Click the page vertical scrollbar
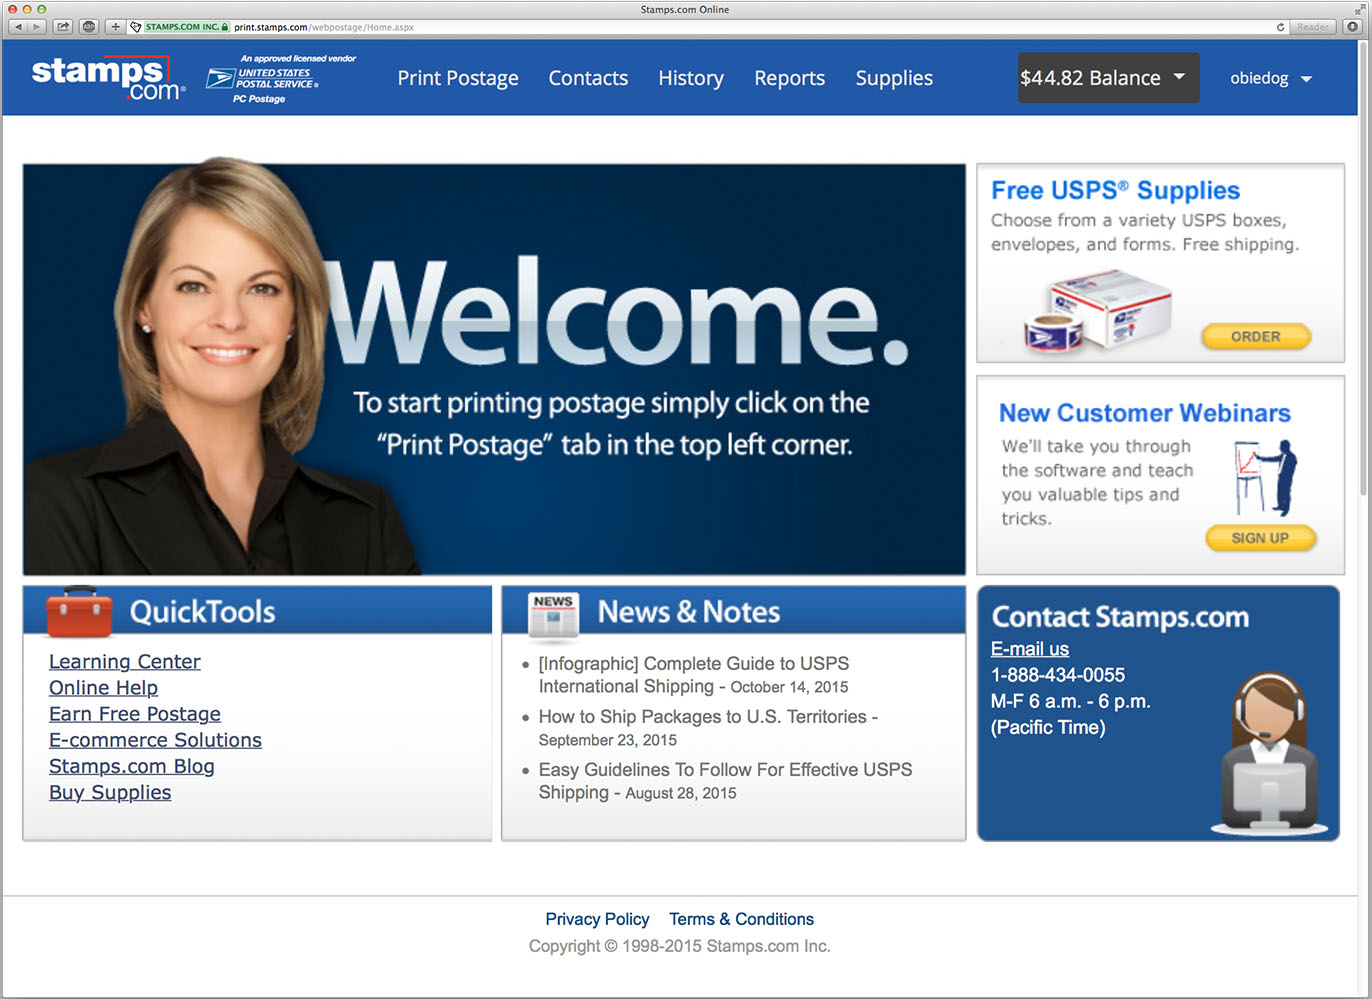Image resolution: width=1372 pixels, height=999 pixels. 1364,300
